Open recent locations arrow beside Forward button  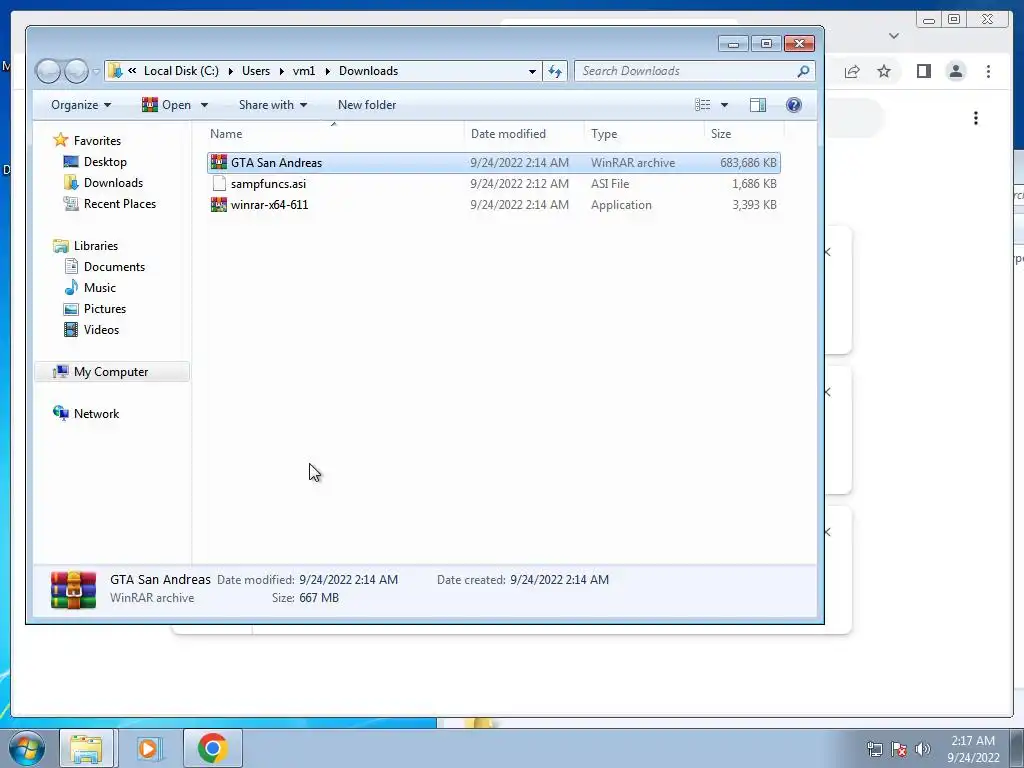click(96, 71)
